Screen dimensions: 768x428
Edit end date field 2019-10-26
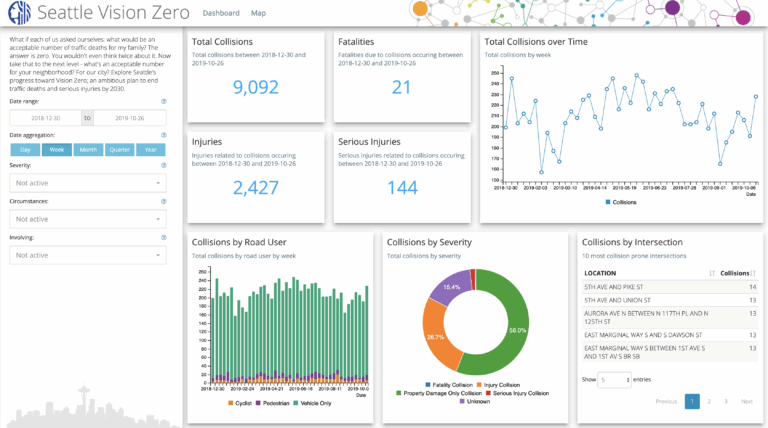coord(130,118)
